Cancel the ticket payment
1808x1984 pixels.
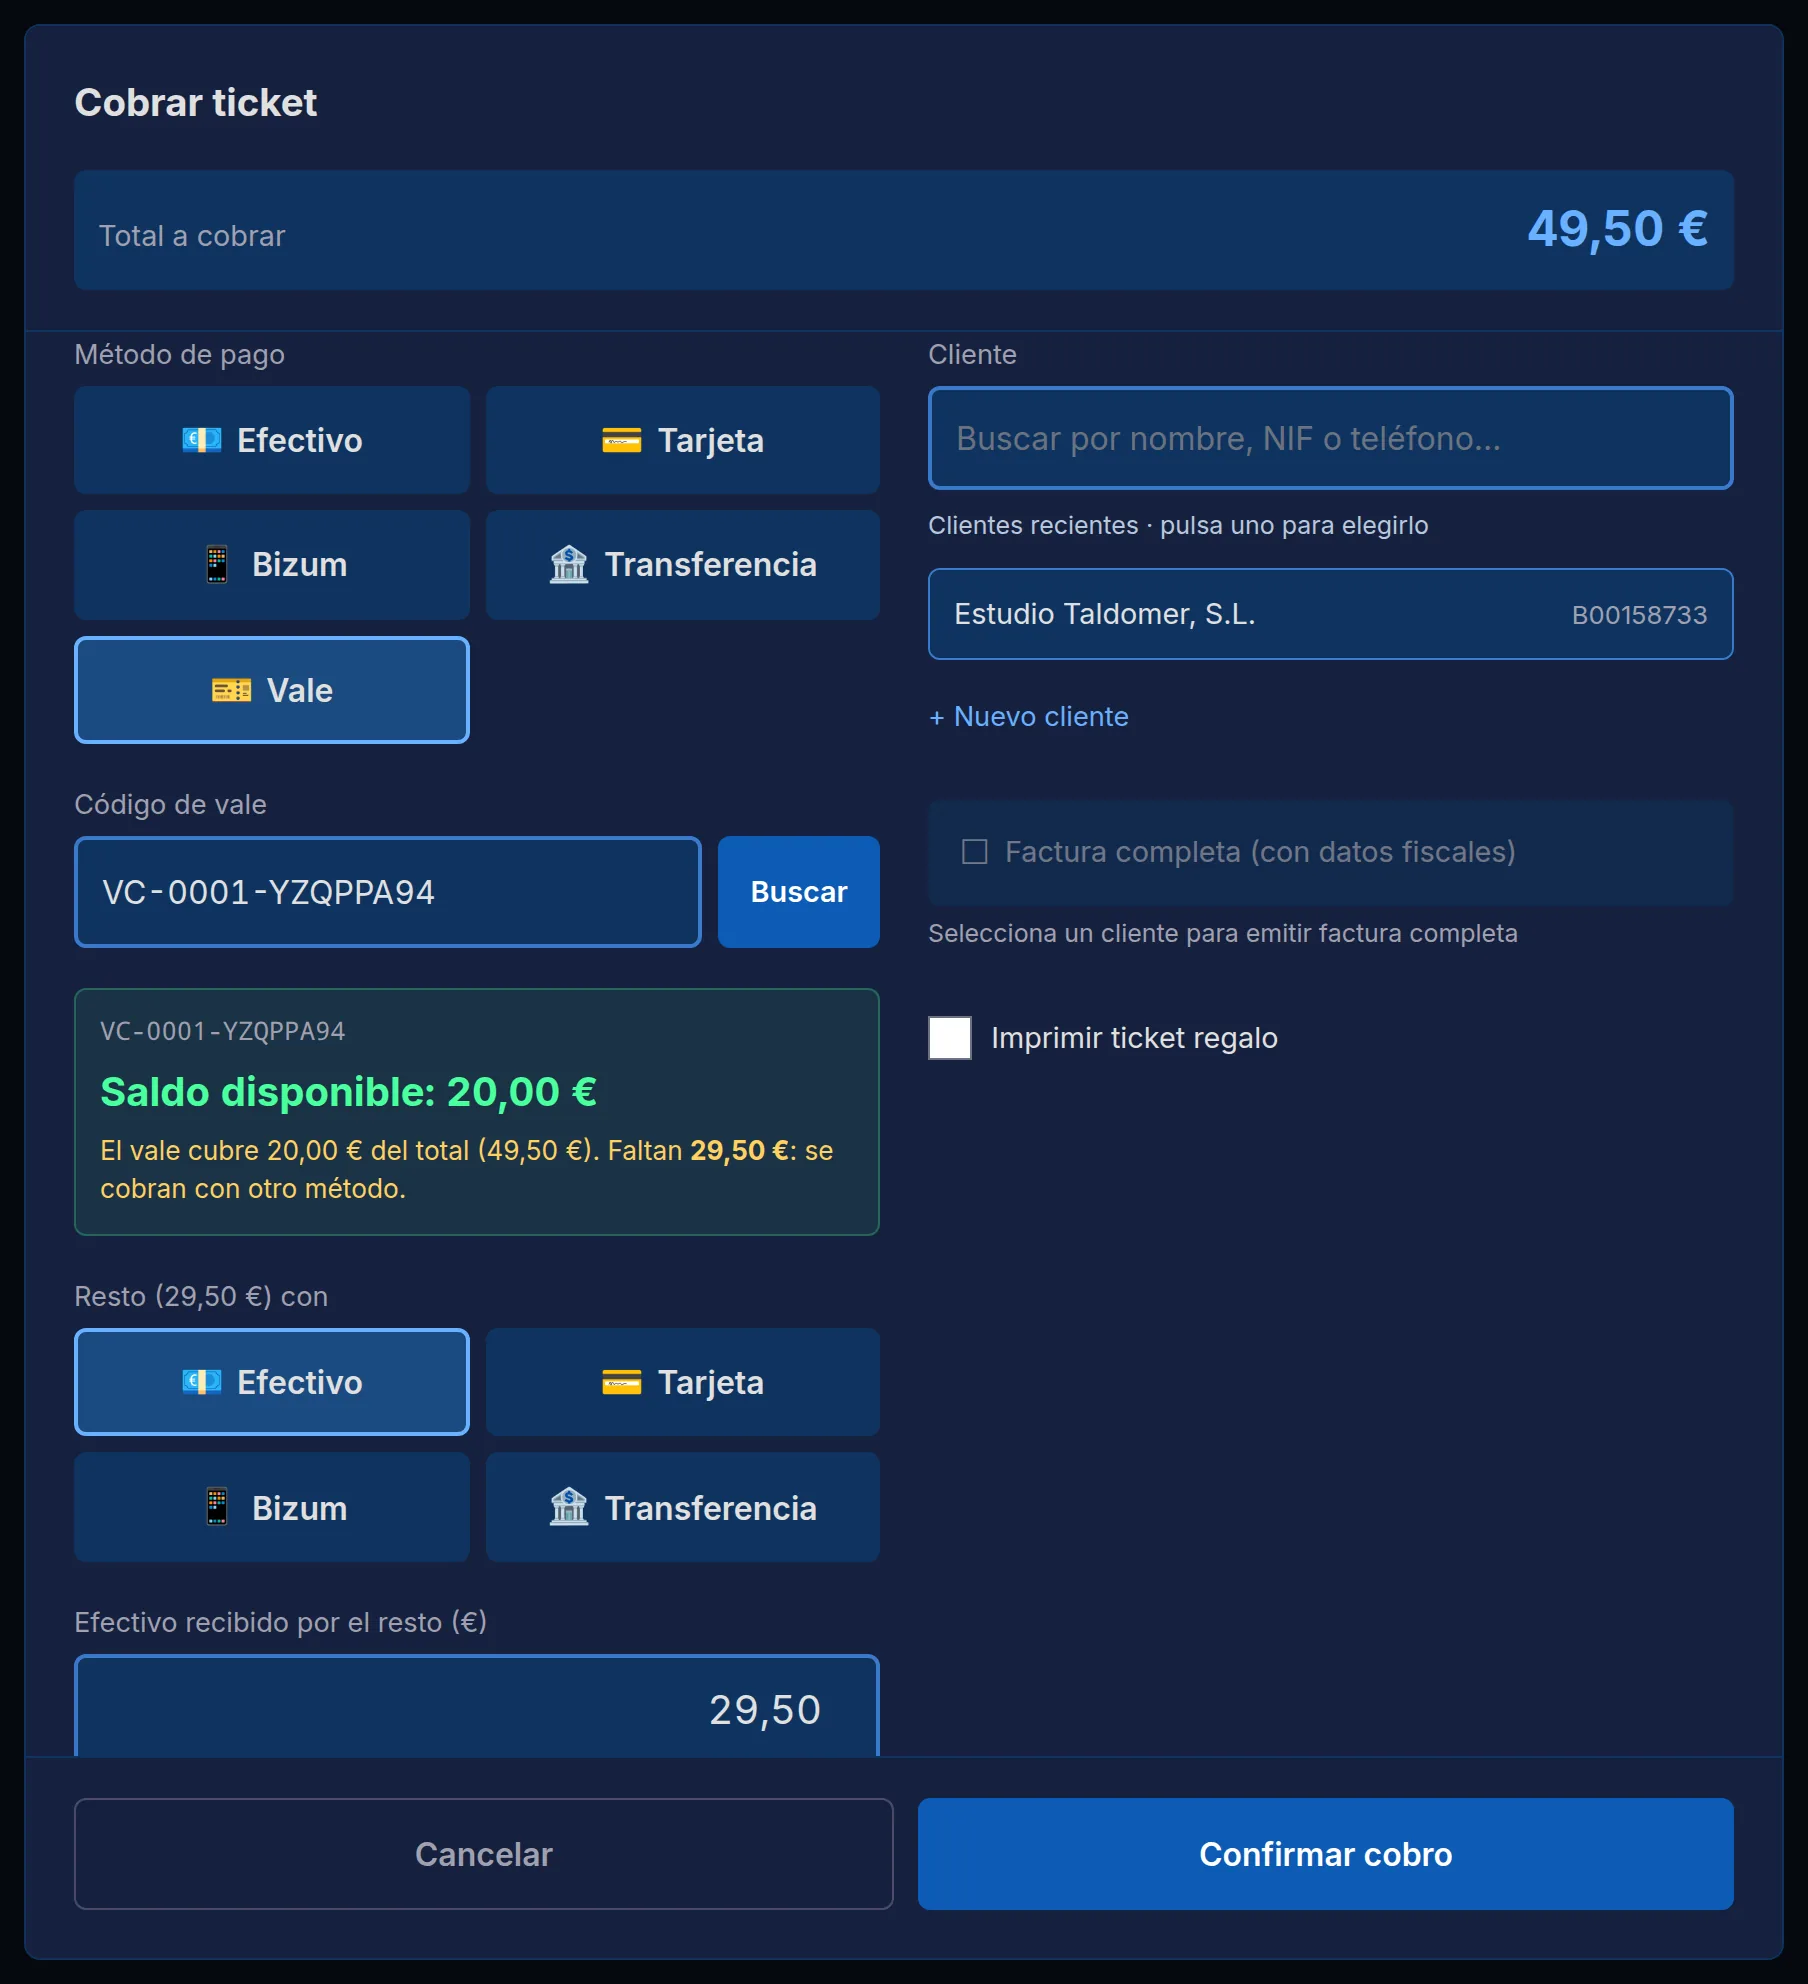[484, 1854]
